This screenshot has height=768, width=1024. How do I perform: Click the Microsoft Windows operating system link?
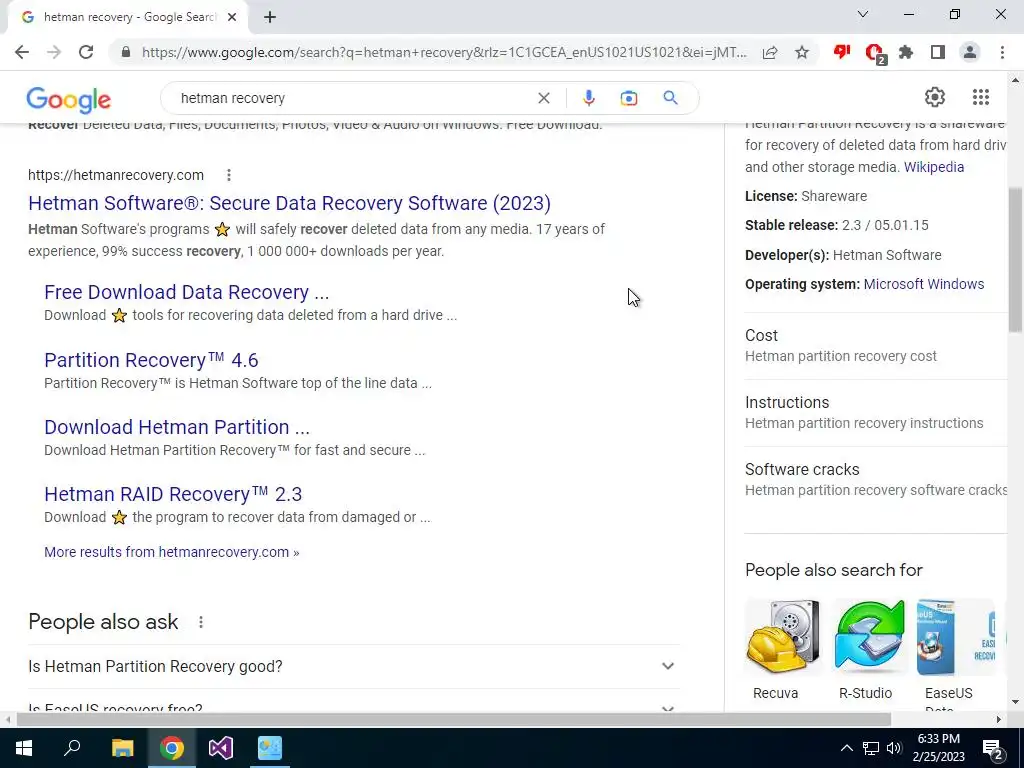tap(924, 284)
